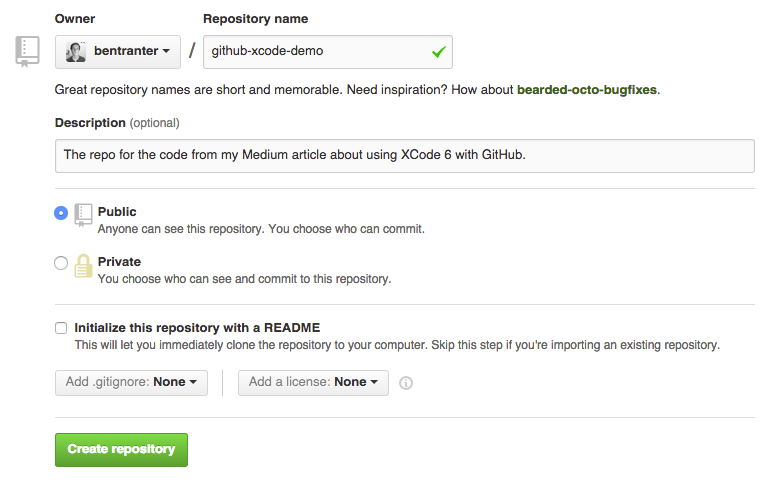Image resolution: width=769 pixels, height=482 pixels.
Task: Open the Owner dropdown bentranter
Action: [x=118, y=51]
